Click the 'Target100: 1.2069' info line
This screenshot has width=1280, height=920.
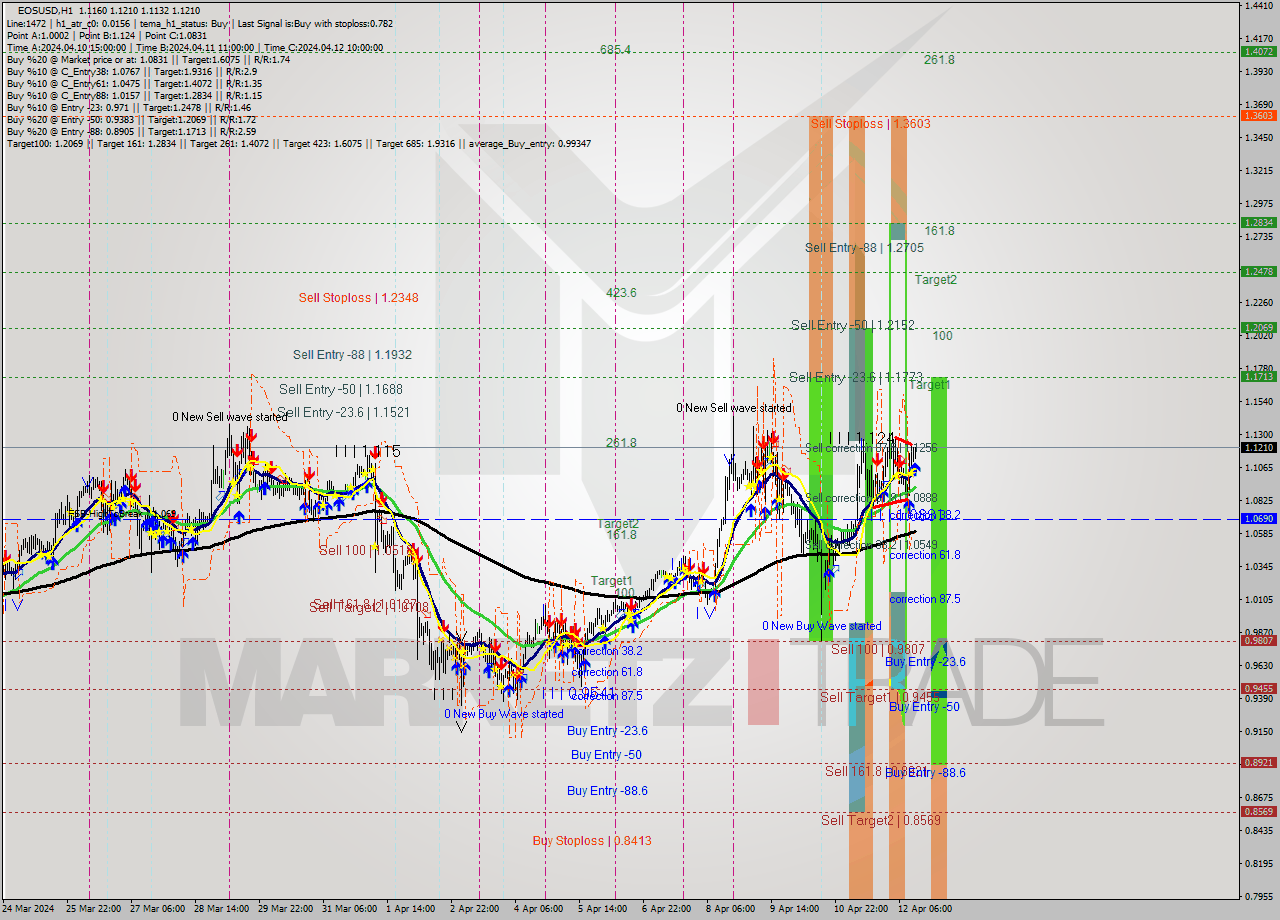tap(298, 144)
